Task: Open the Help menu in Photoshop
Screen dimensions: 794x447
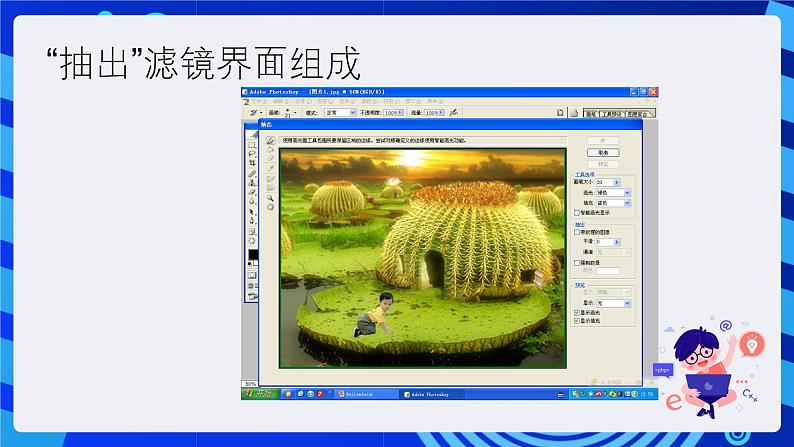Action: (435, 102)
